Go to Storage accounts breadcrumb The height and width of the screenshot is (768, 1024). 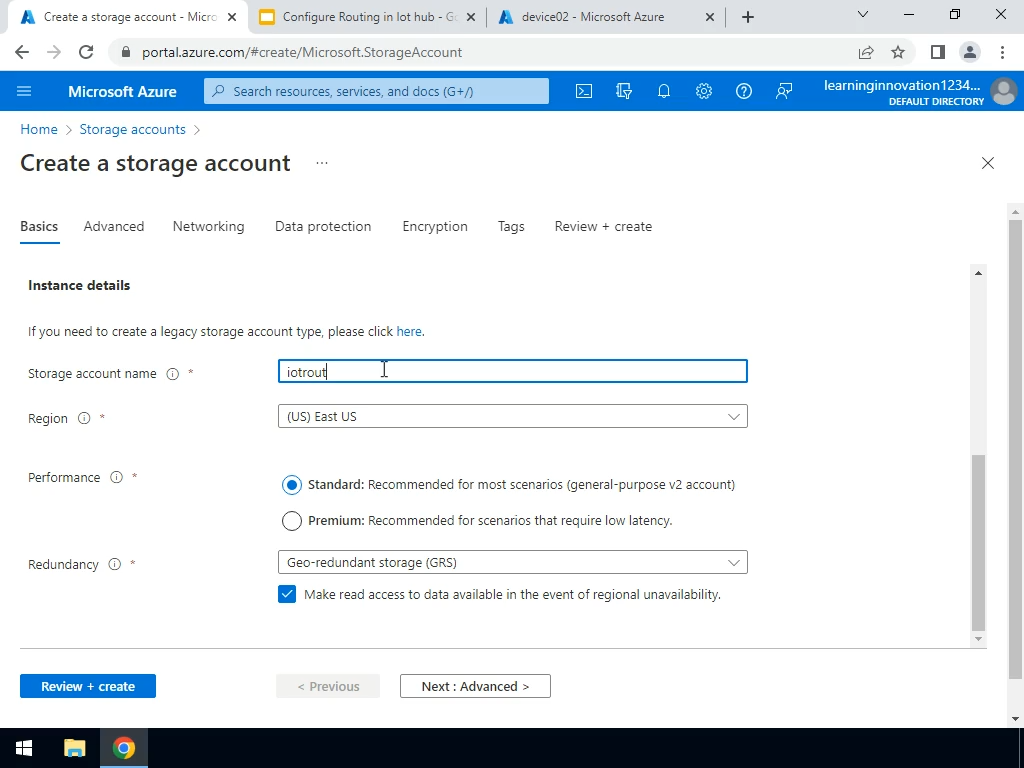click(x=133, y=129)
